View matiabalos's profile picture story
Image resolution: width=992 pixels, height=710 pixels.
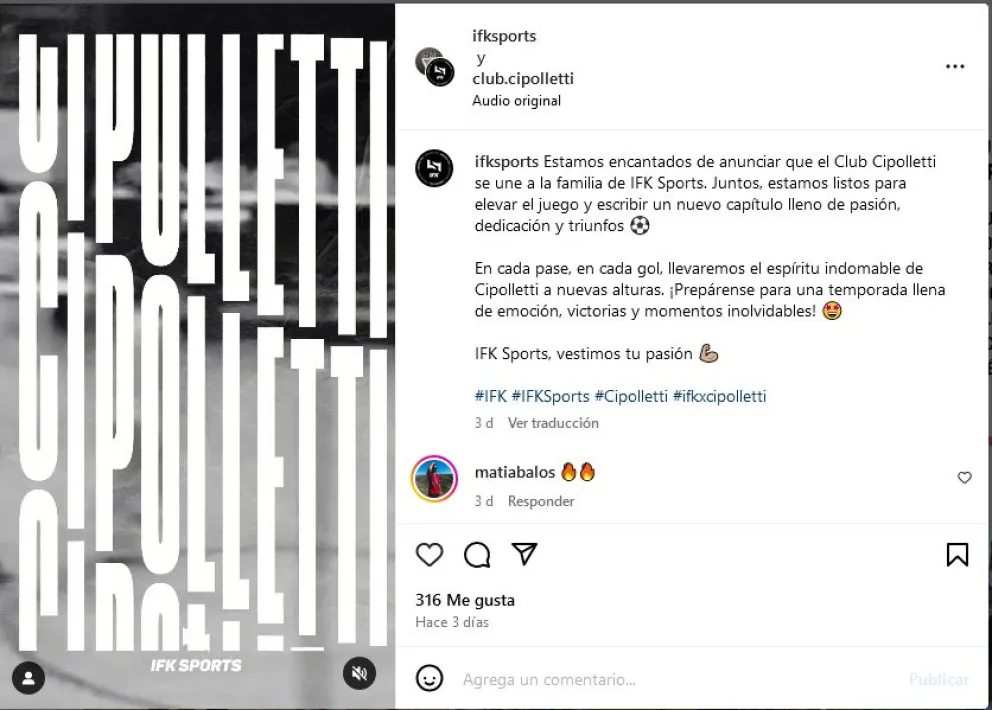coord(434,478)
